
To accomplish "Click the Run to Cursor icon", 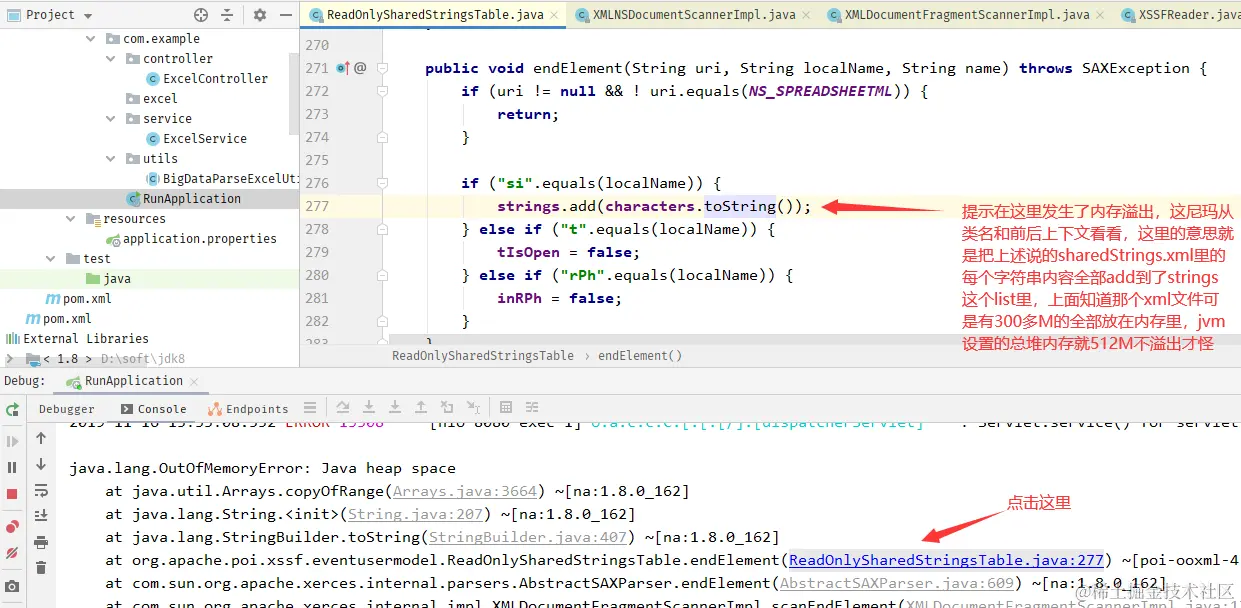I will pos(473,408).
